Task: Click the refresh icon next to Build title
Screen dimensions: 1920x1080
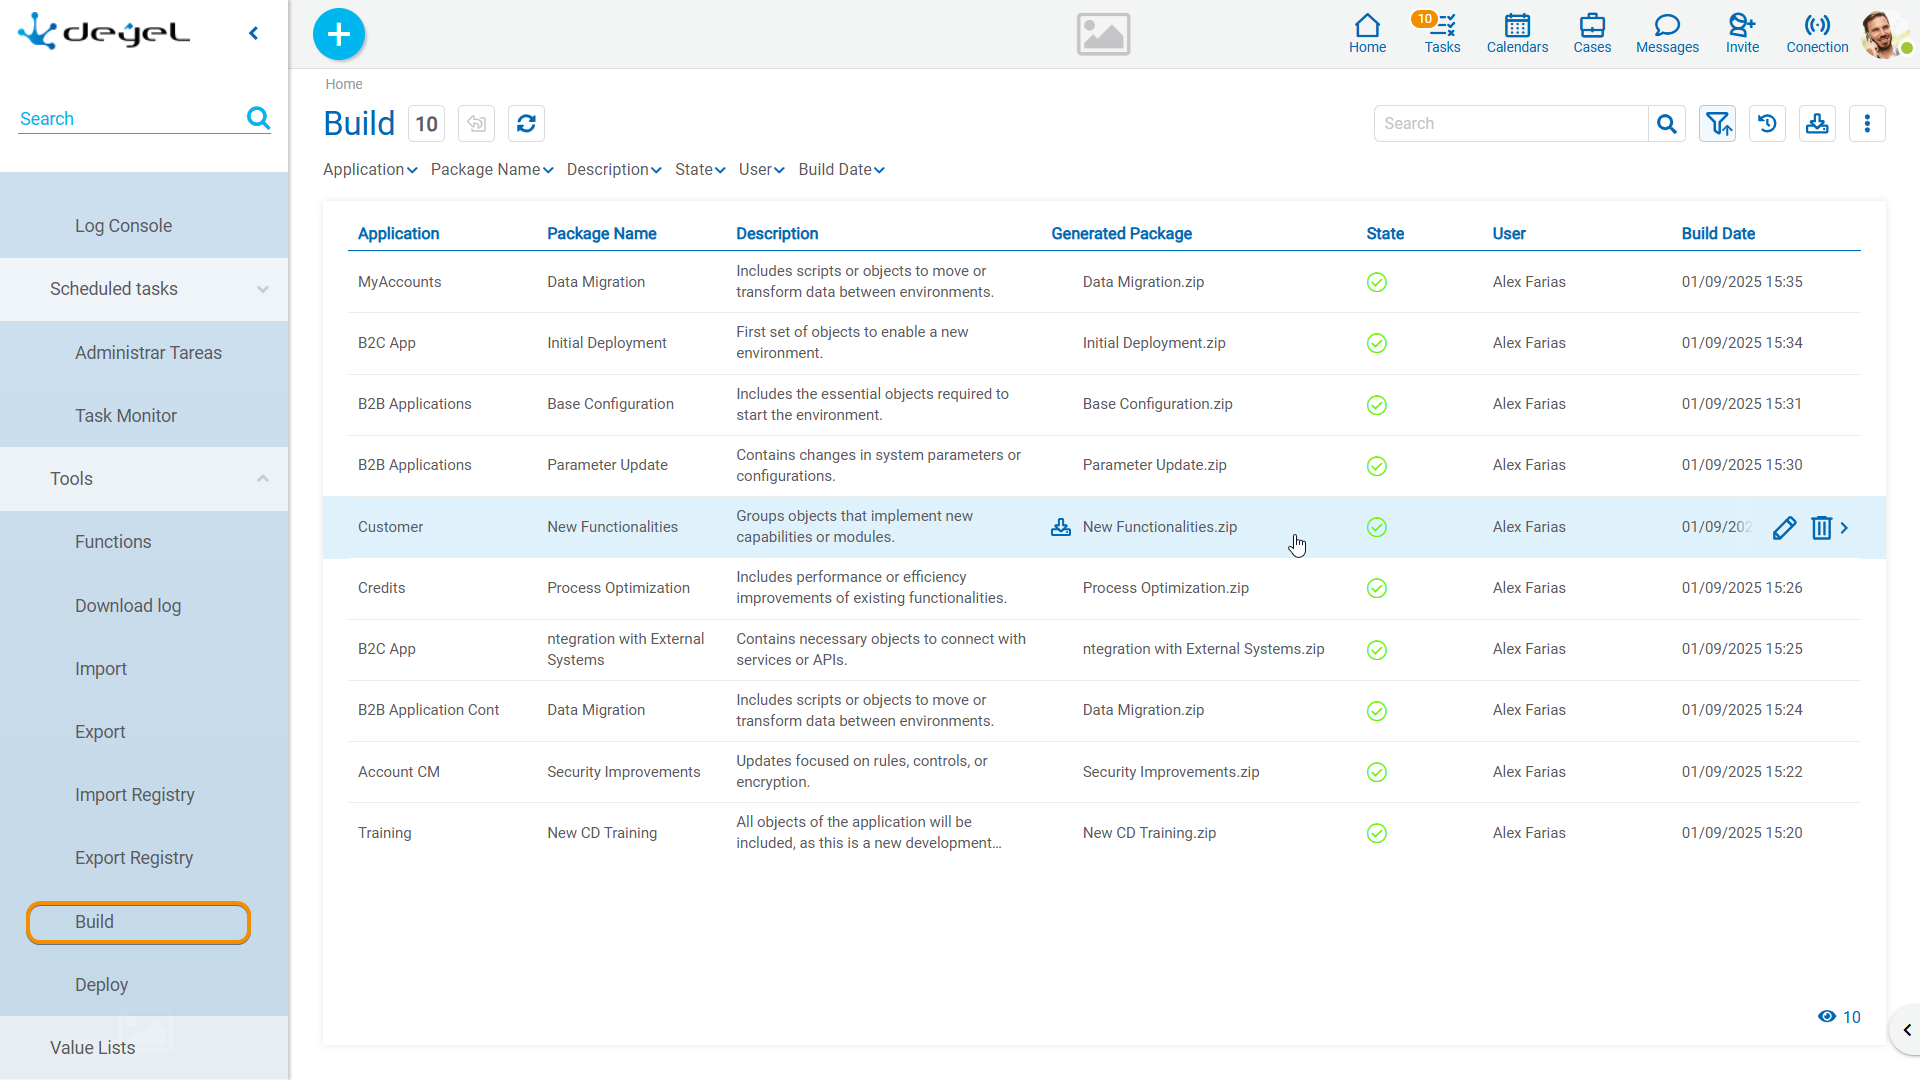Action: [x=526, y=124]
